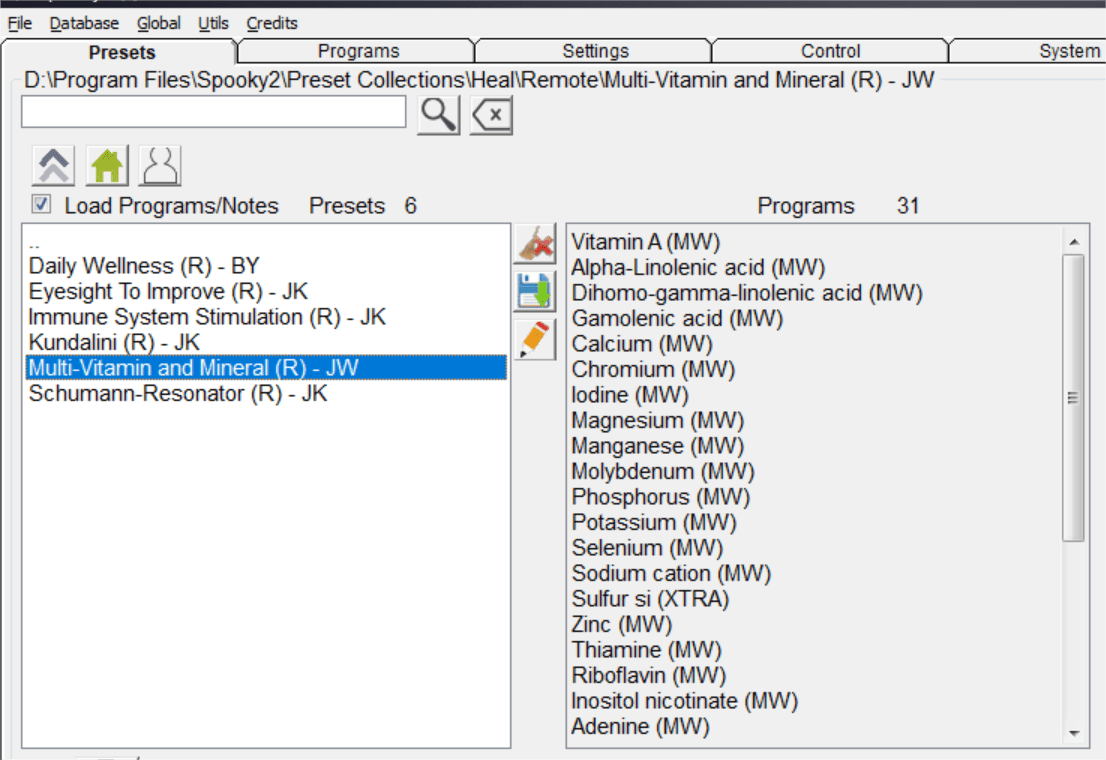Image resolution: width=1106 pixels, height=760 pixels.
Task: Click the programs list scroll up arrow
Action: (x=1074, y=242)
